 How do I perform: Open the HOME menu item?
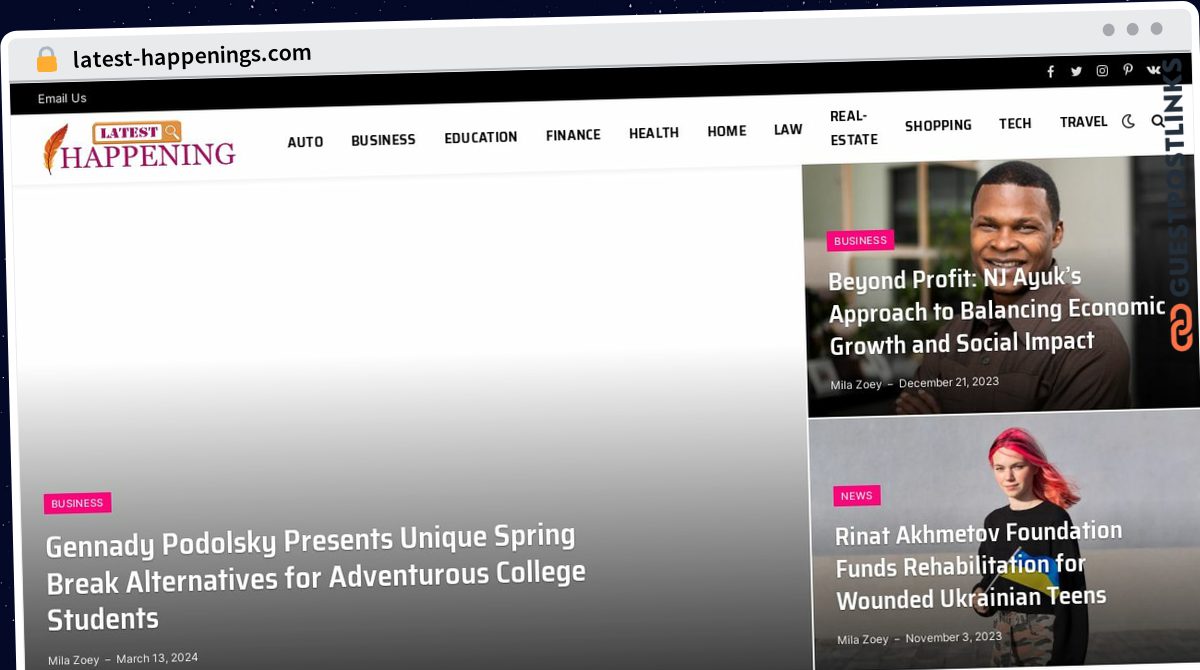[727, 131]
